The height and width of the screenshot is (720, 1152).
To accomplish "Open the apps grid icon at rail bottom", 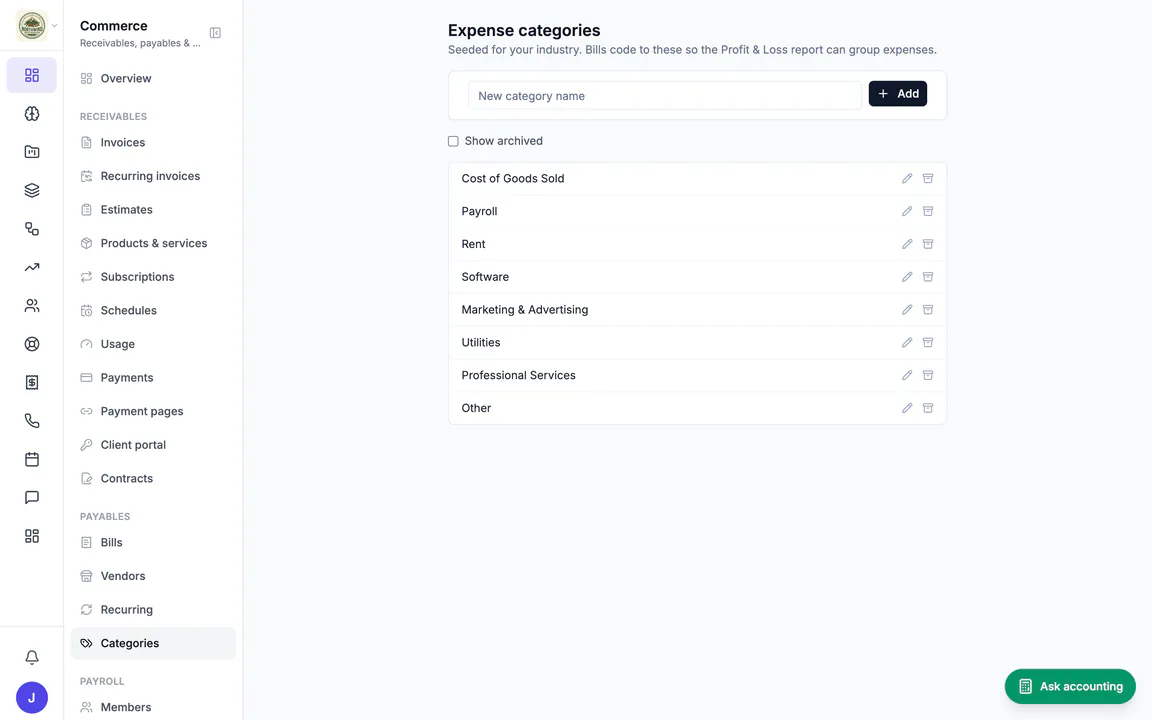I will click(x=32, y=536).
